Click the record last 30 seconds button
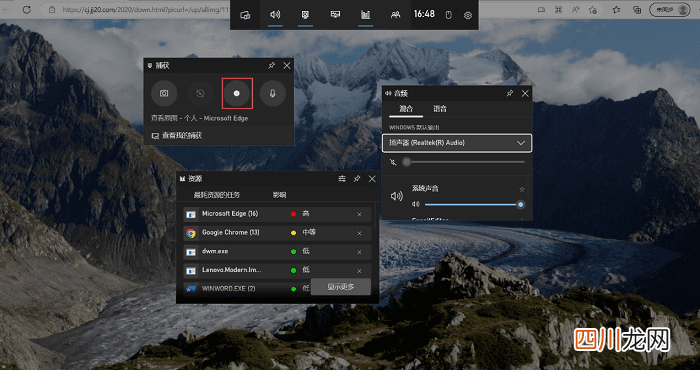This screenshot has height=370, width=700. click(x=200, y=93)
